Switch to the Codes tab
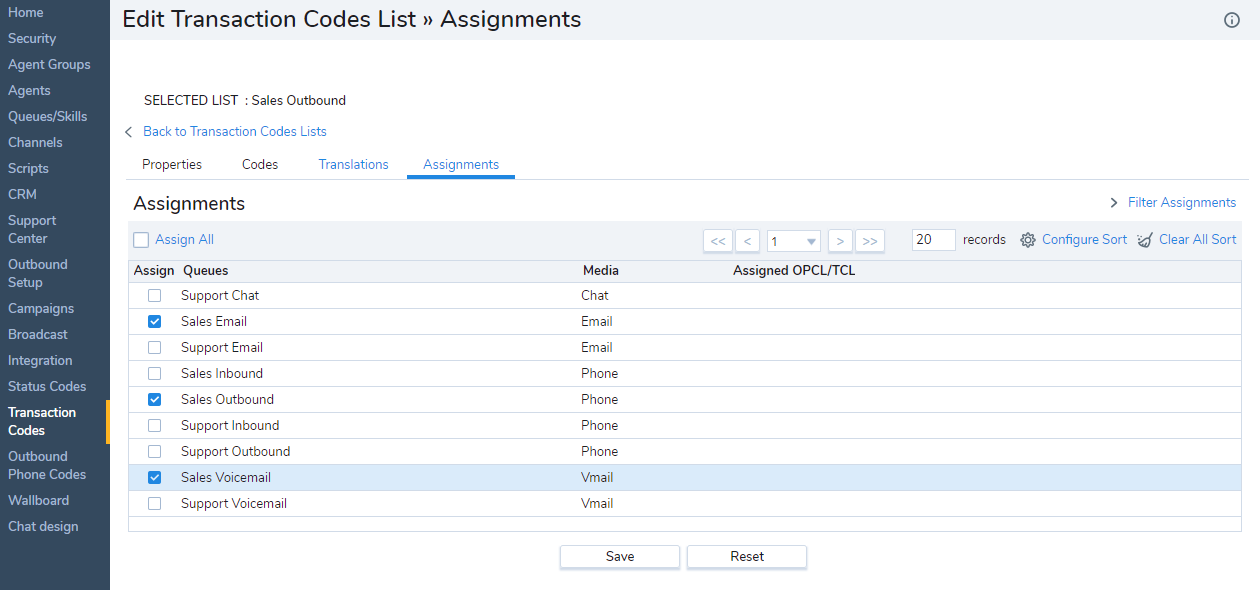Screen dimensions: 1260x590 pyautogui.click(x=260, y=164)
